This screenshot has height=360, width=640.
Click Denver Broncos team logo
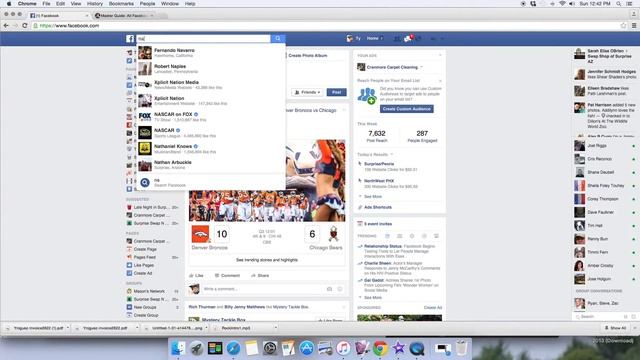[x=200, y=234]
